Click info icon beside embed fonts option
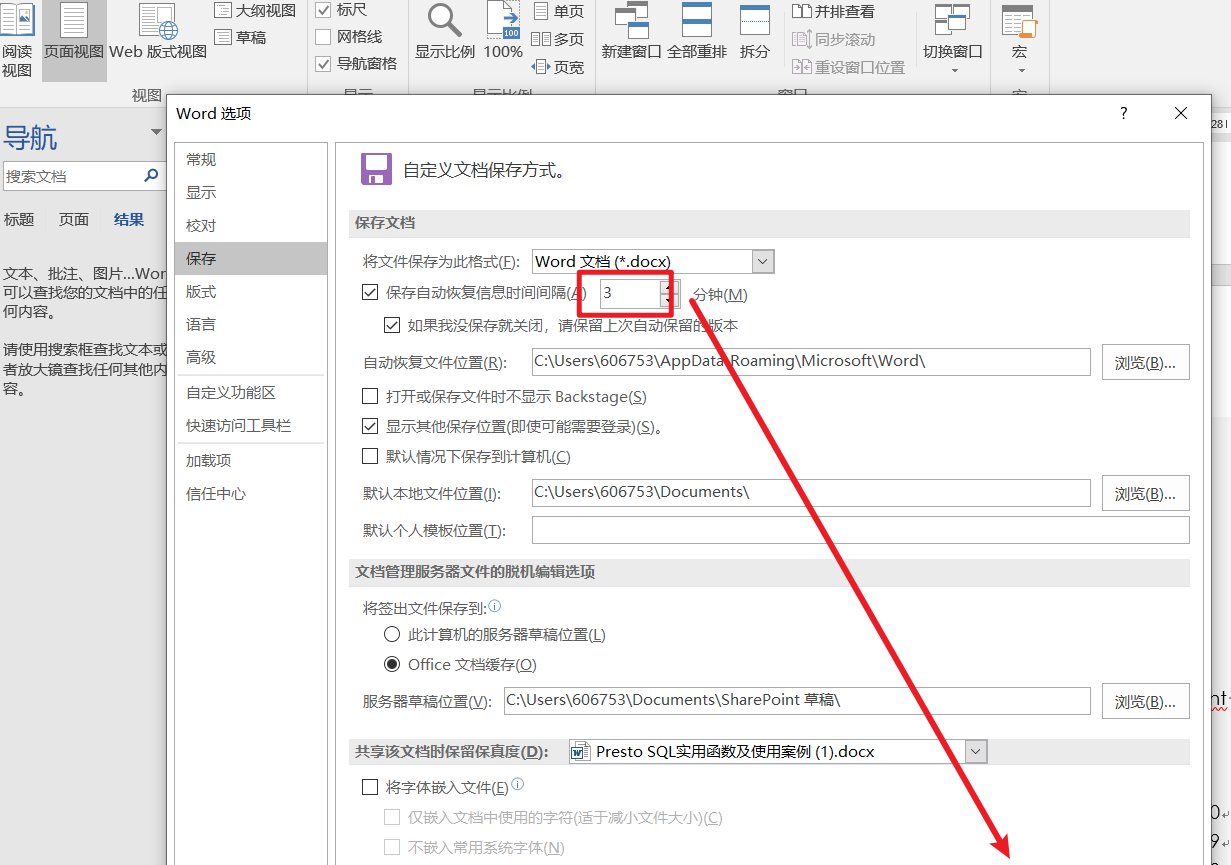The image size is (1231, 865). (518, 785)
